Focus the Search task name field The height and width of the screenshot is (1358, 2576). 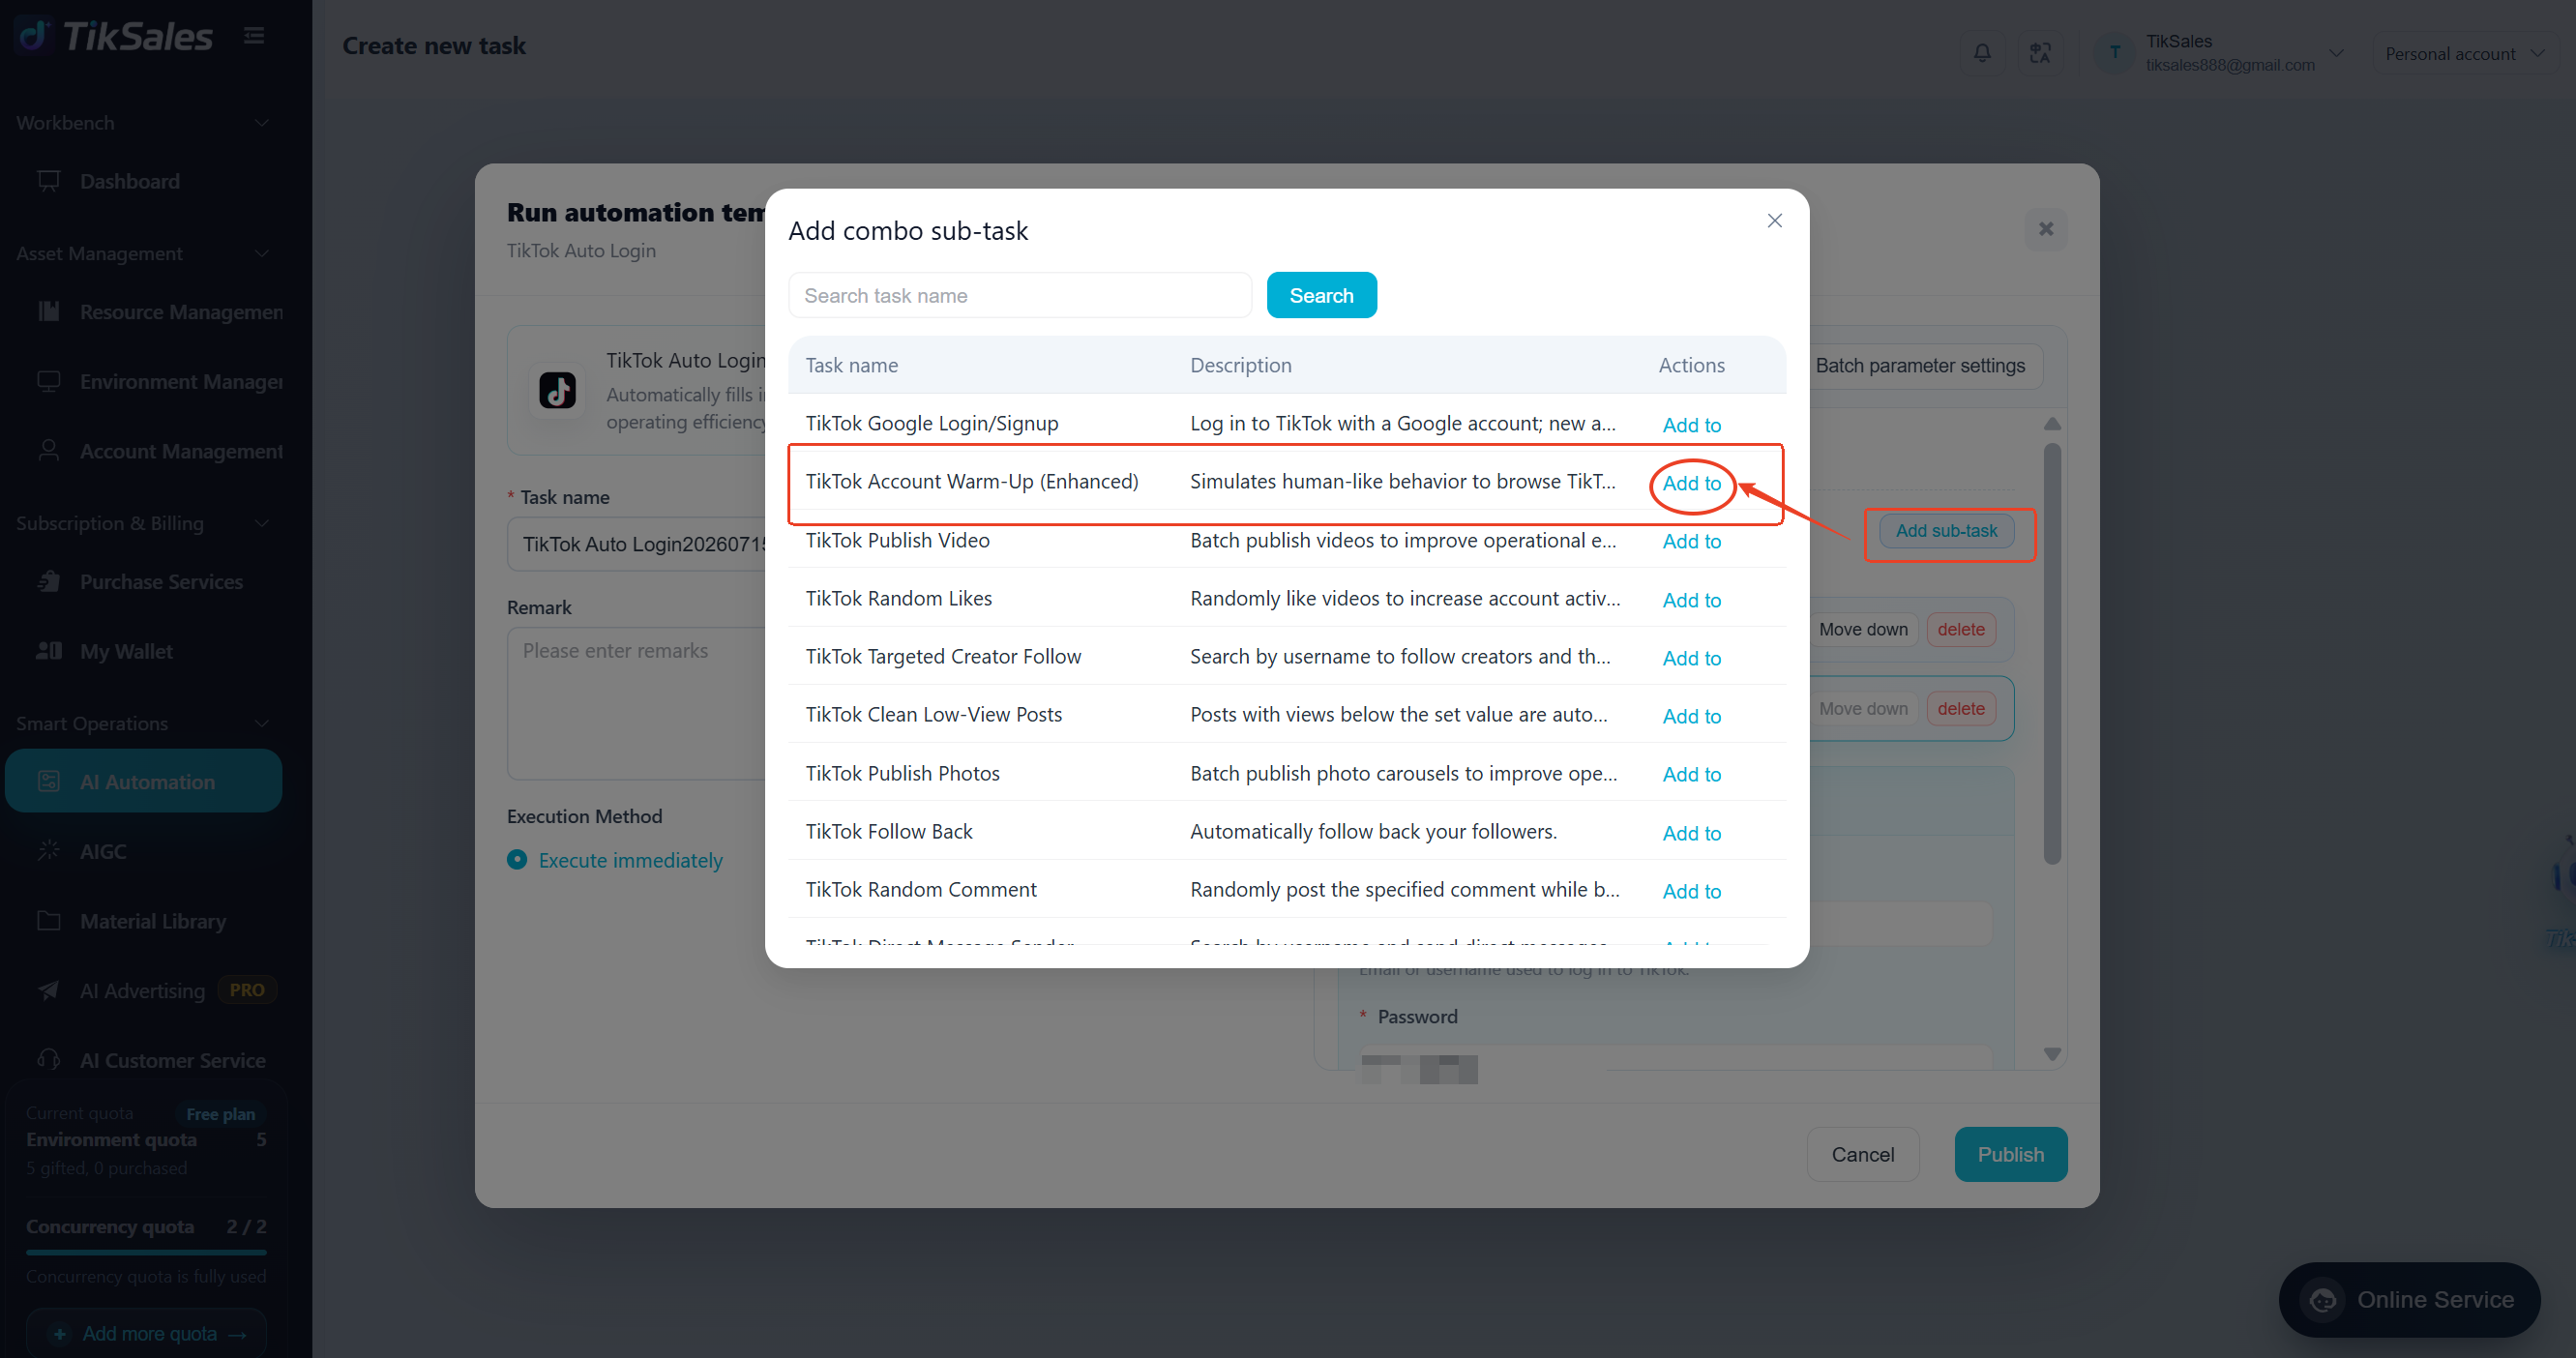[1019, 295]
